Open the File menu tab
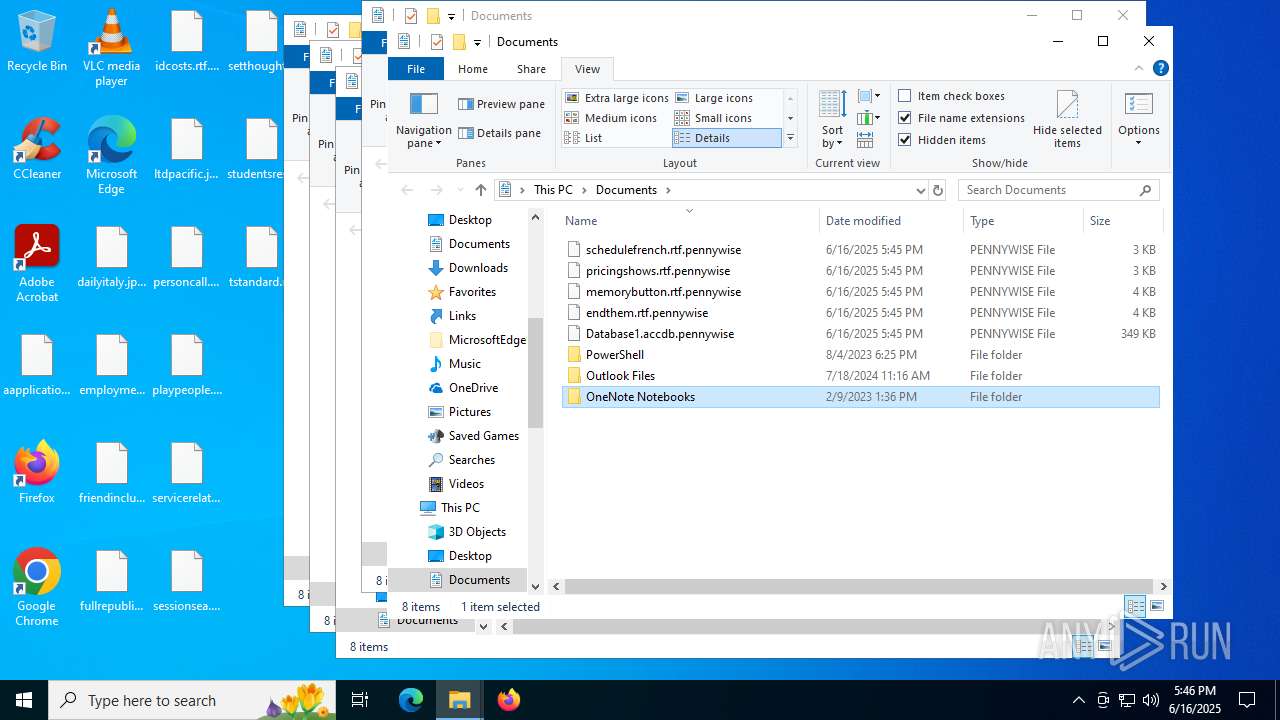This screenshot has height=720, width=1280. point(416,69)
